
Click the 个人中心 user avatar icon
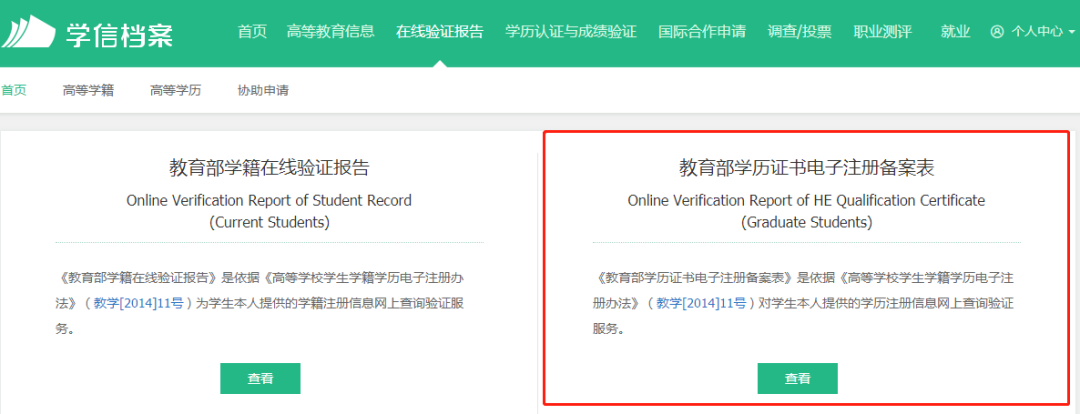click(997, 32)
